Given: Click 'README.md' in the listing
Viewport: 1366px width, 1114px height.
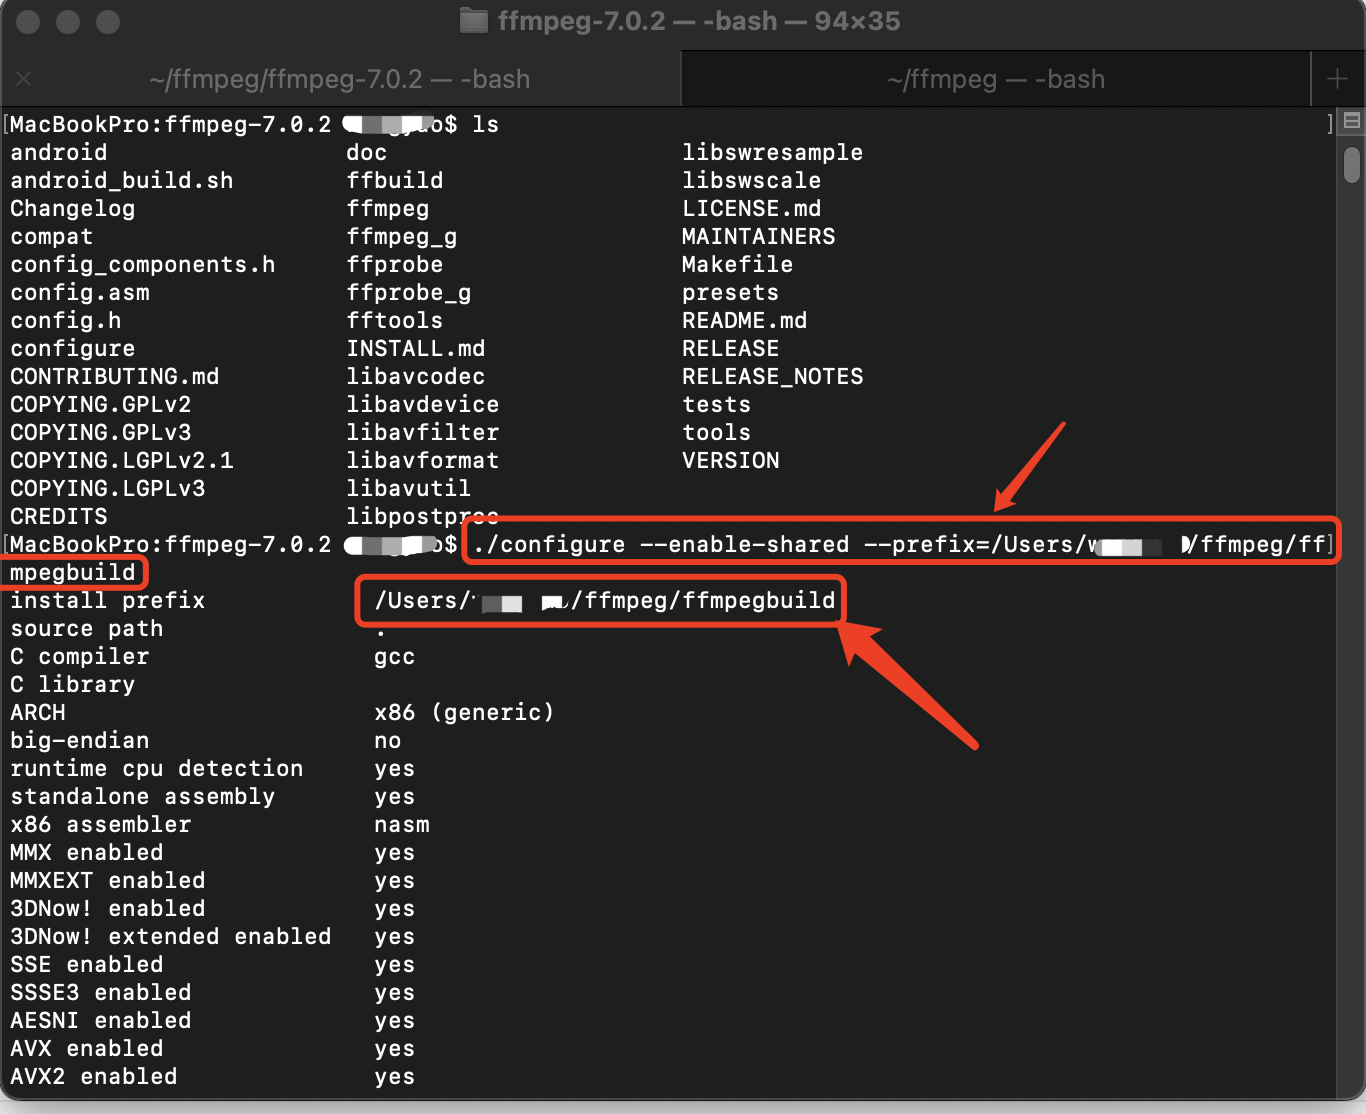Looking at the screenshot, I should (x=745, y=321).
